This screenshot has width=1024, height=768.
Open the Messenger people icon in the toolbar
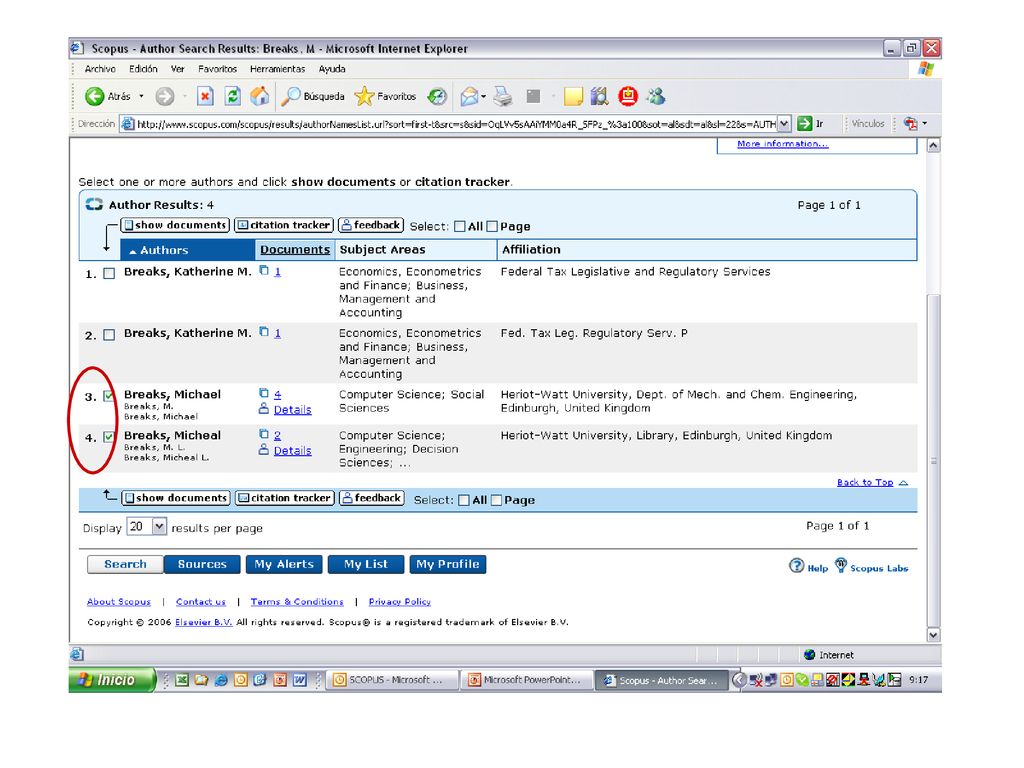[656, 97]
